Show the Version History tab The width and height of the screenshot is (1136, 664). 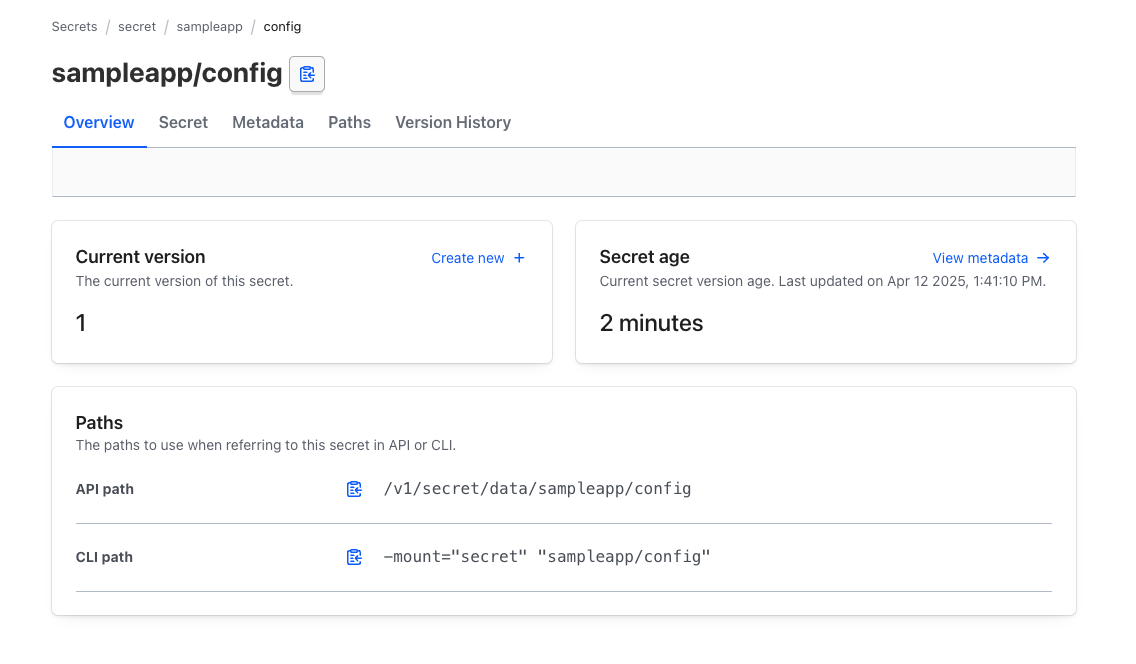point(453,122)
